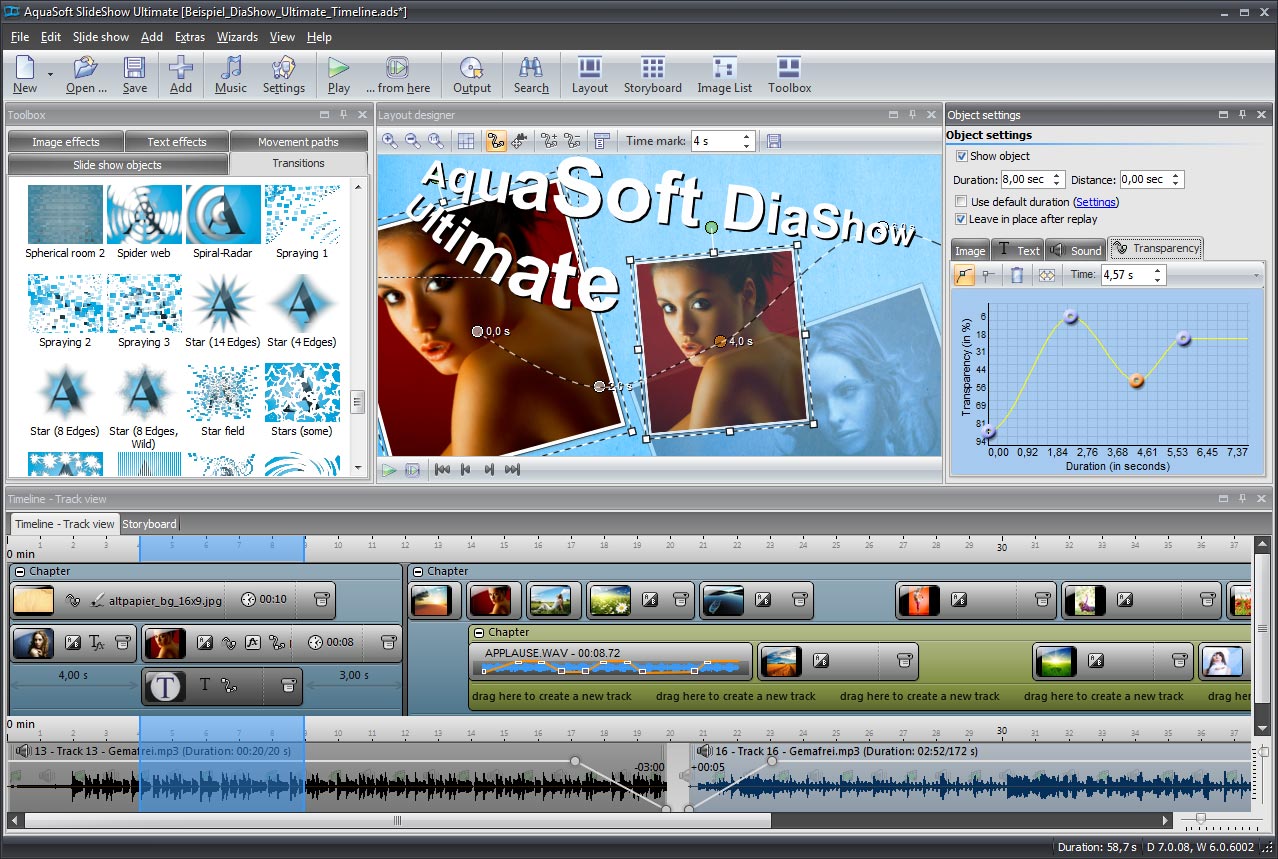Collapse the second grey Chapter in timeline
This screenshot has height=859, width=1278.
coord(417,572)
